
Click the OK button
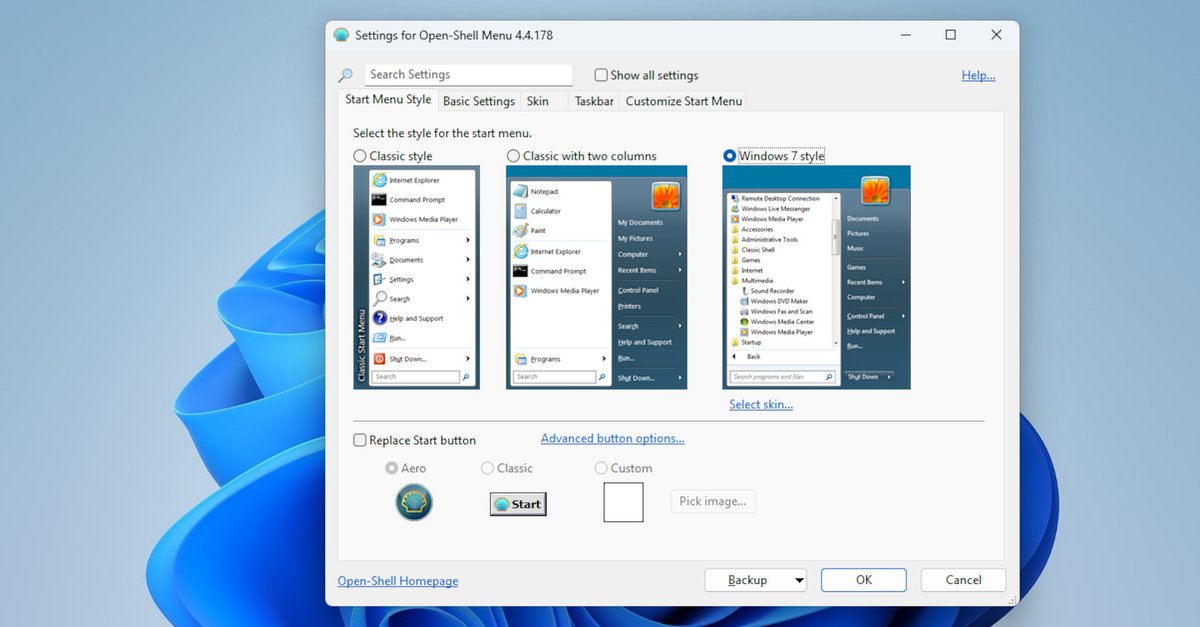pyautogui.click(x=864, y=580)
